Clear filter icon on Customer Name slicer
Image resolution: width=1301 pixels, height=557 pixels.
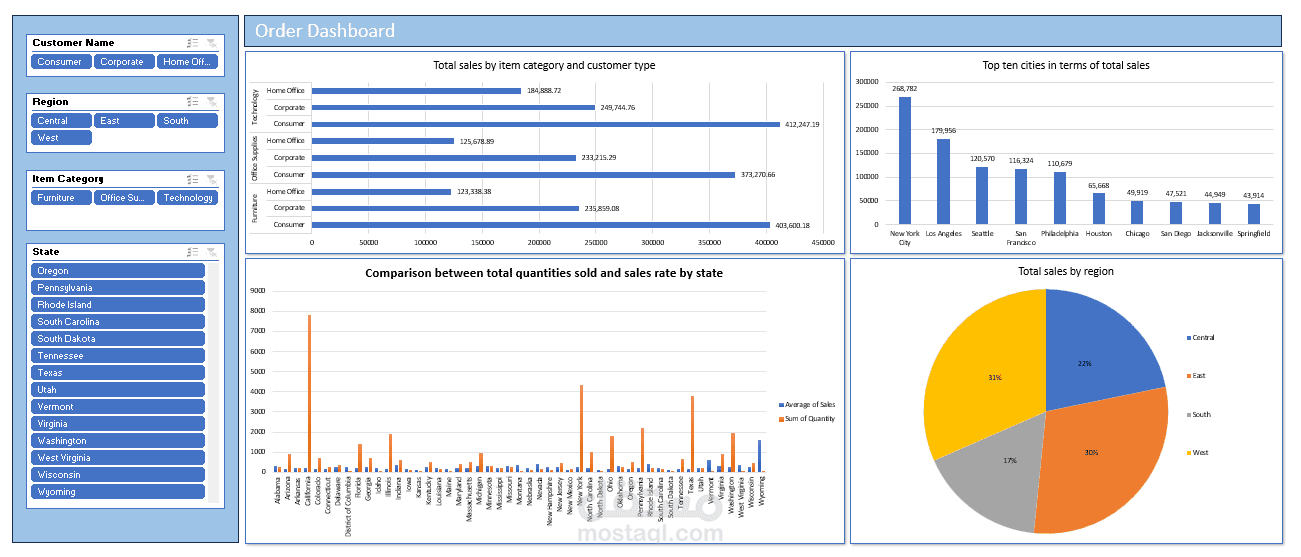click(x=211, y=43)
